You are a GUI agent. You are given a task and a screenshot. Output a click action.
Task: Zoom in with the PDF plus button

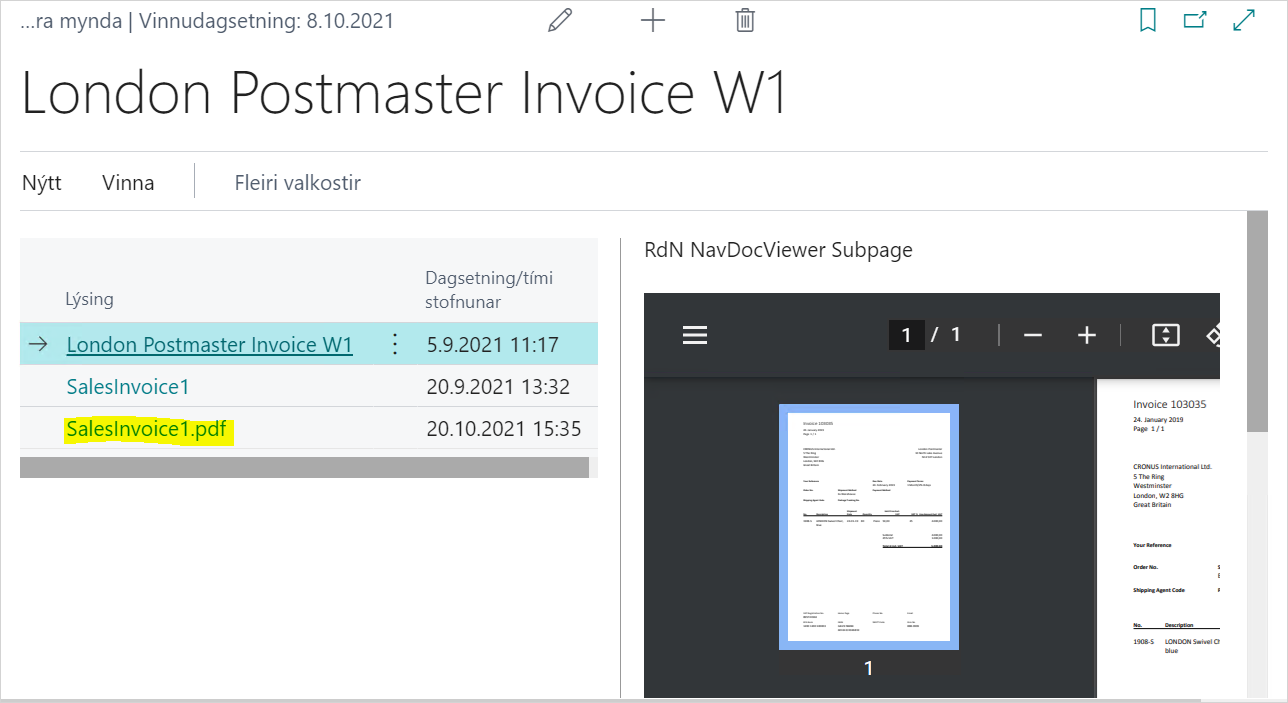(x=1087, y=336)
